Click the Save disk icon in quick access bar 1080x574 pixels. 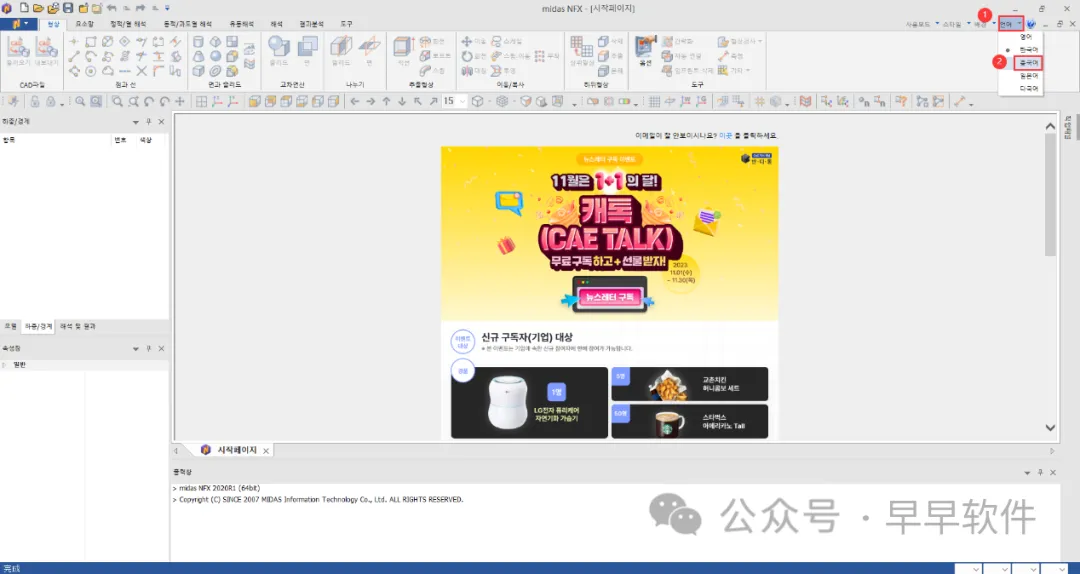click(x=68, y=8)
